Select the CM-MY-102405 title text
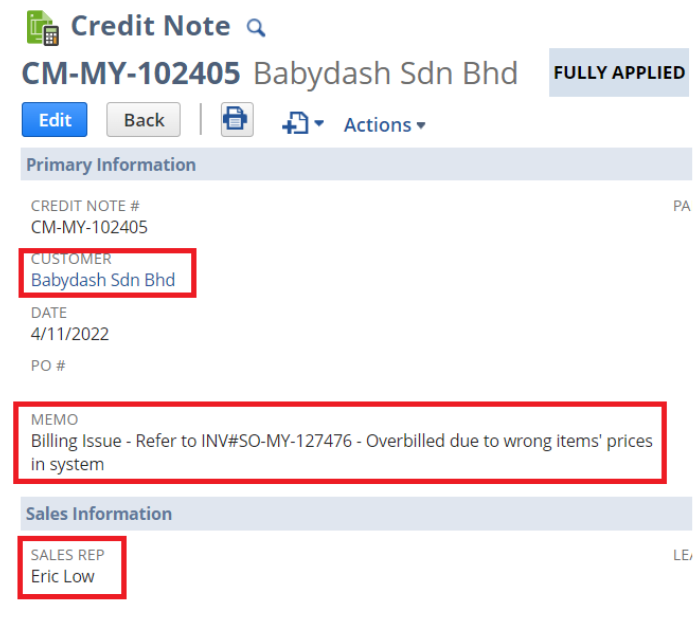Image resolution: width=697 pixels, height=638 pixels. 131,73
